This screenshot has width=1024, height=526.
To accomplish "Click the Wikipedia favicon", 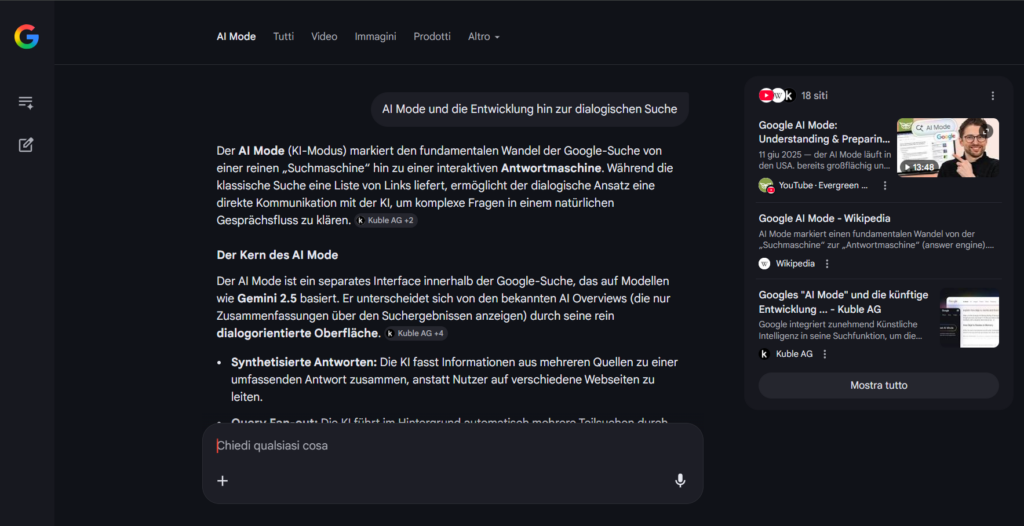I will [764, 264].
